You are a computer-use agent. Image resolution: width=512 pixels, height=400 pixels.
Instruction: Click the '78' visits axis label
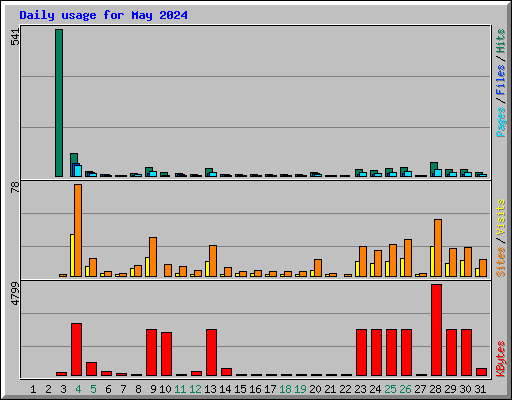tap(15, 187)
